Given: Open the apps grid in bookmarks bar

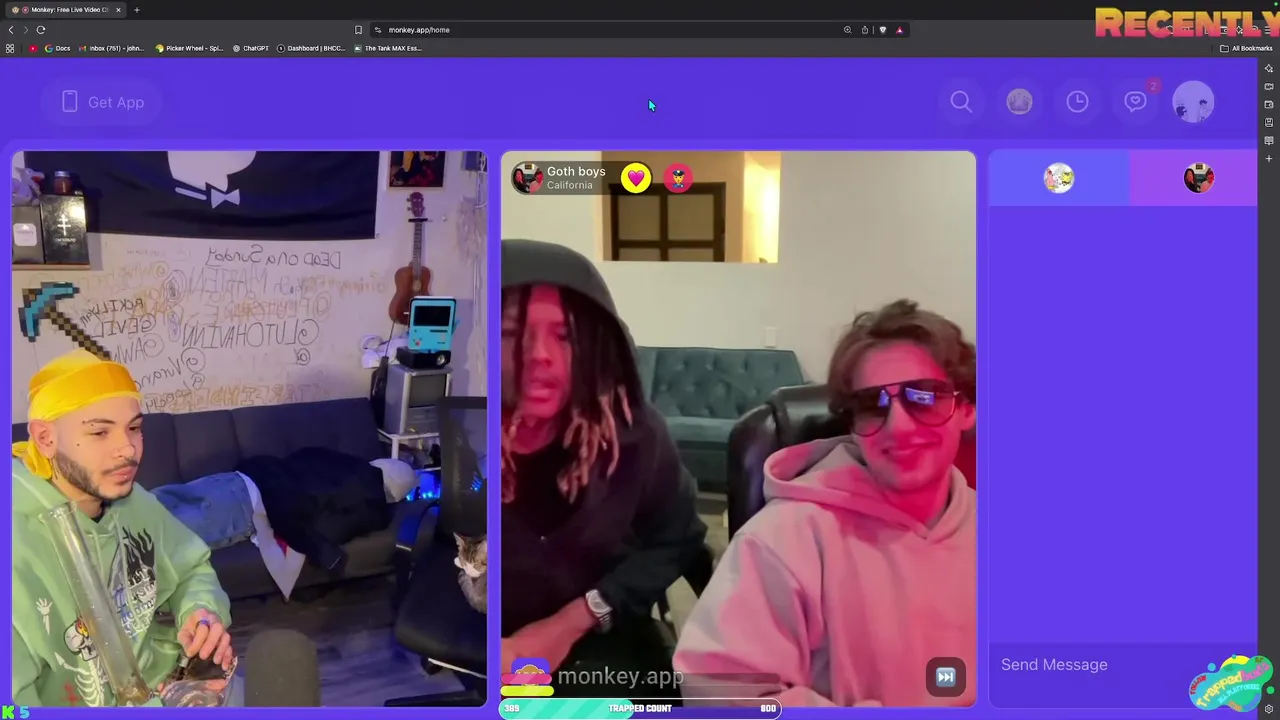Looking at the screenshot, I should (x=10, y=48).
